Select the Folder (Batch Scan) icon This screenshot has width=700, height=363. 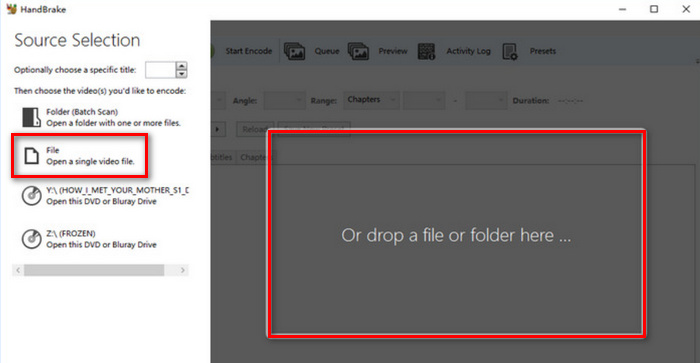point(31,117)
